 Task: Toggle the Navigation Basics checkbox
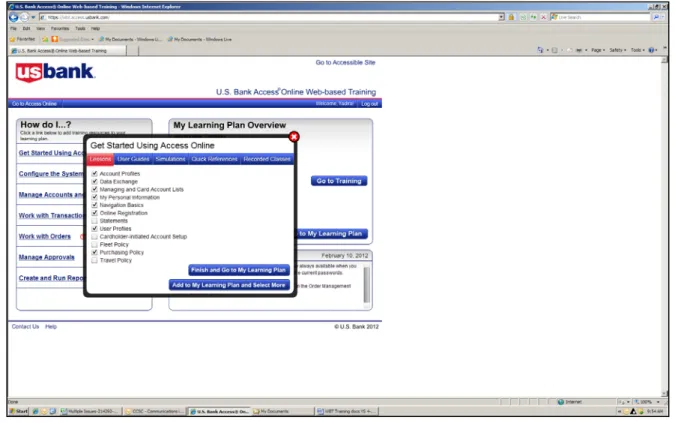(95, 205)
